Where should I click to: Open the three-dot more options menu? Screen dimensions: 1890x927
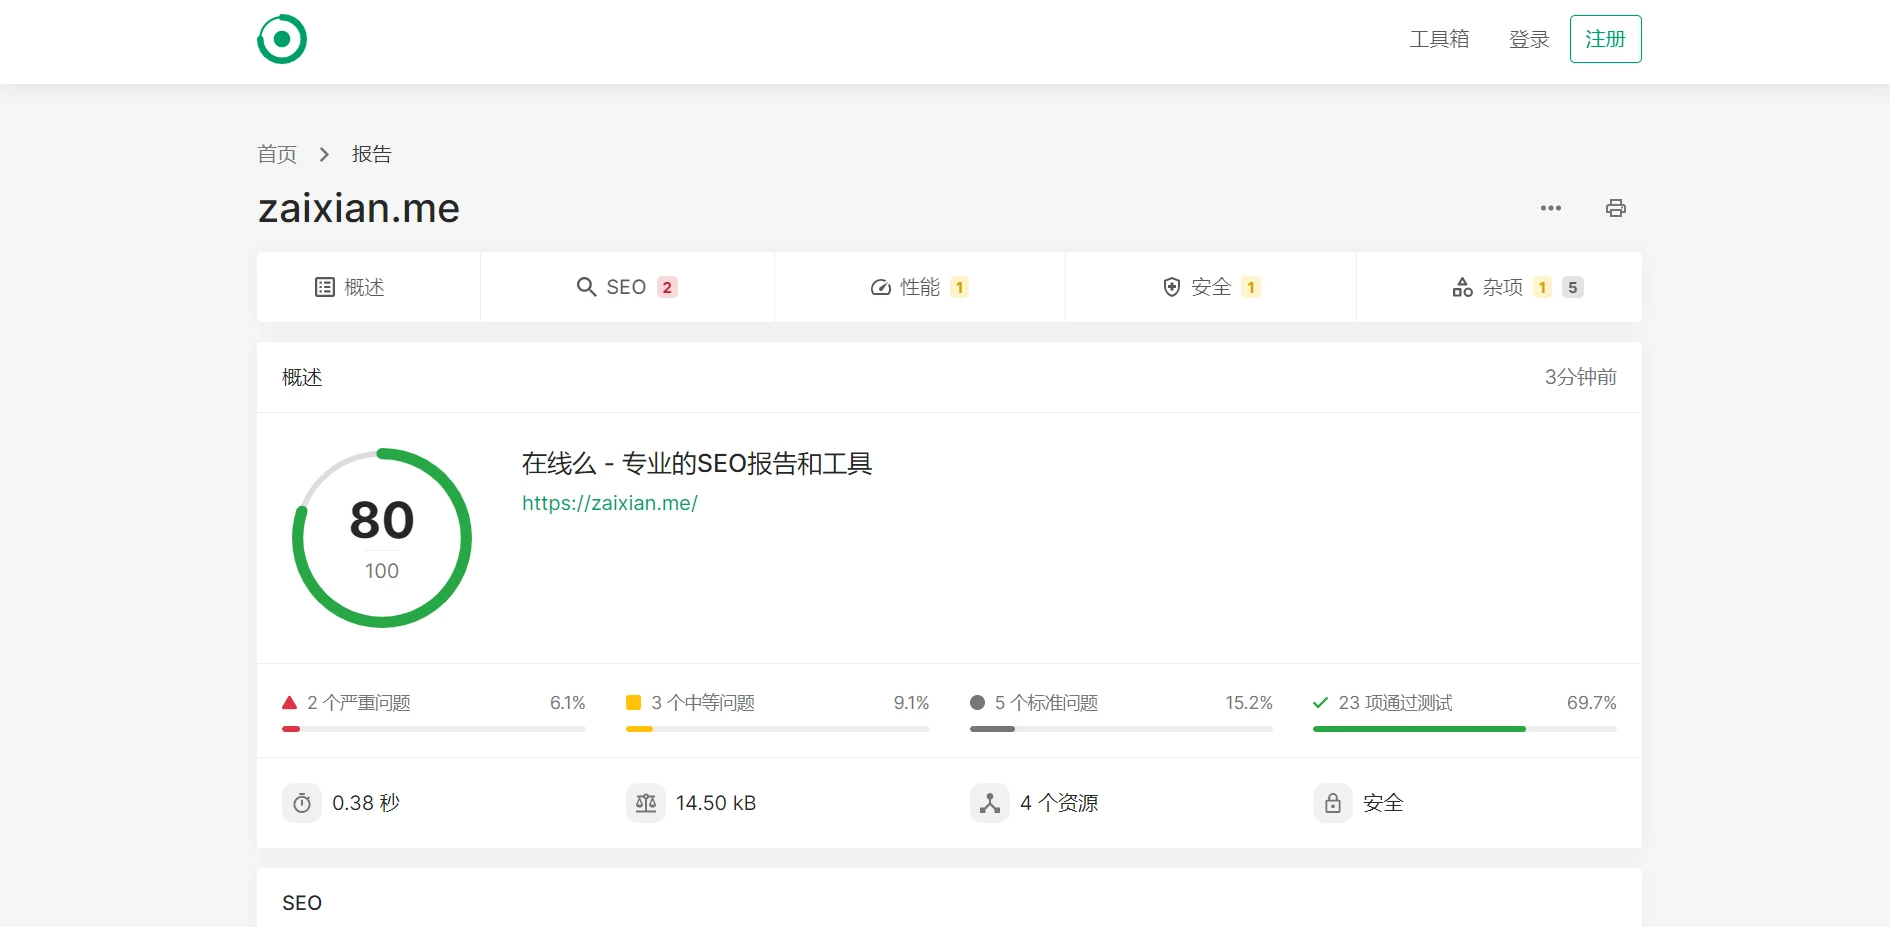[1550, 208]
